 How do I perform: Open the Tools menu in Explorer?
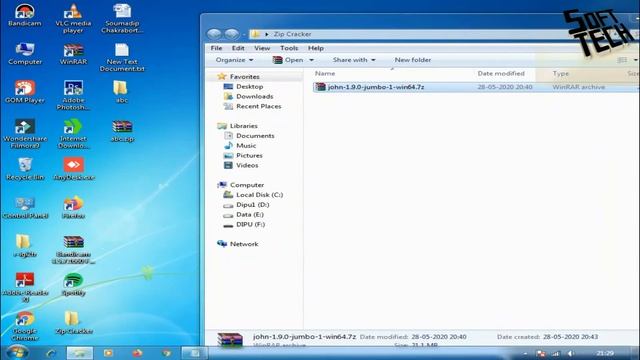(x=289, y=48)
